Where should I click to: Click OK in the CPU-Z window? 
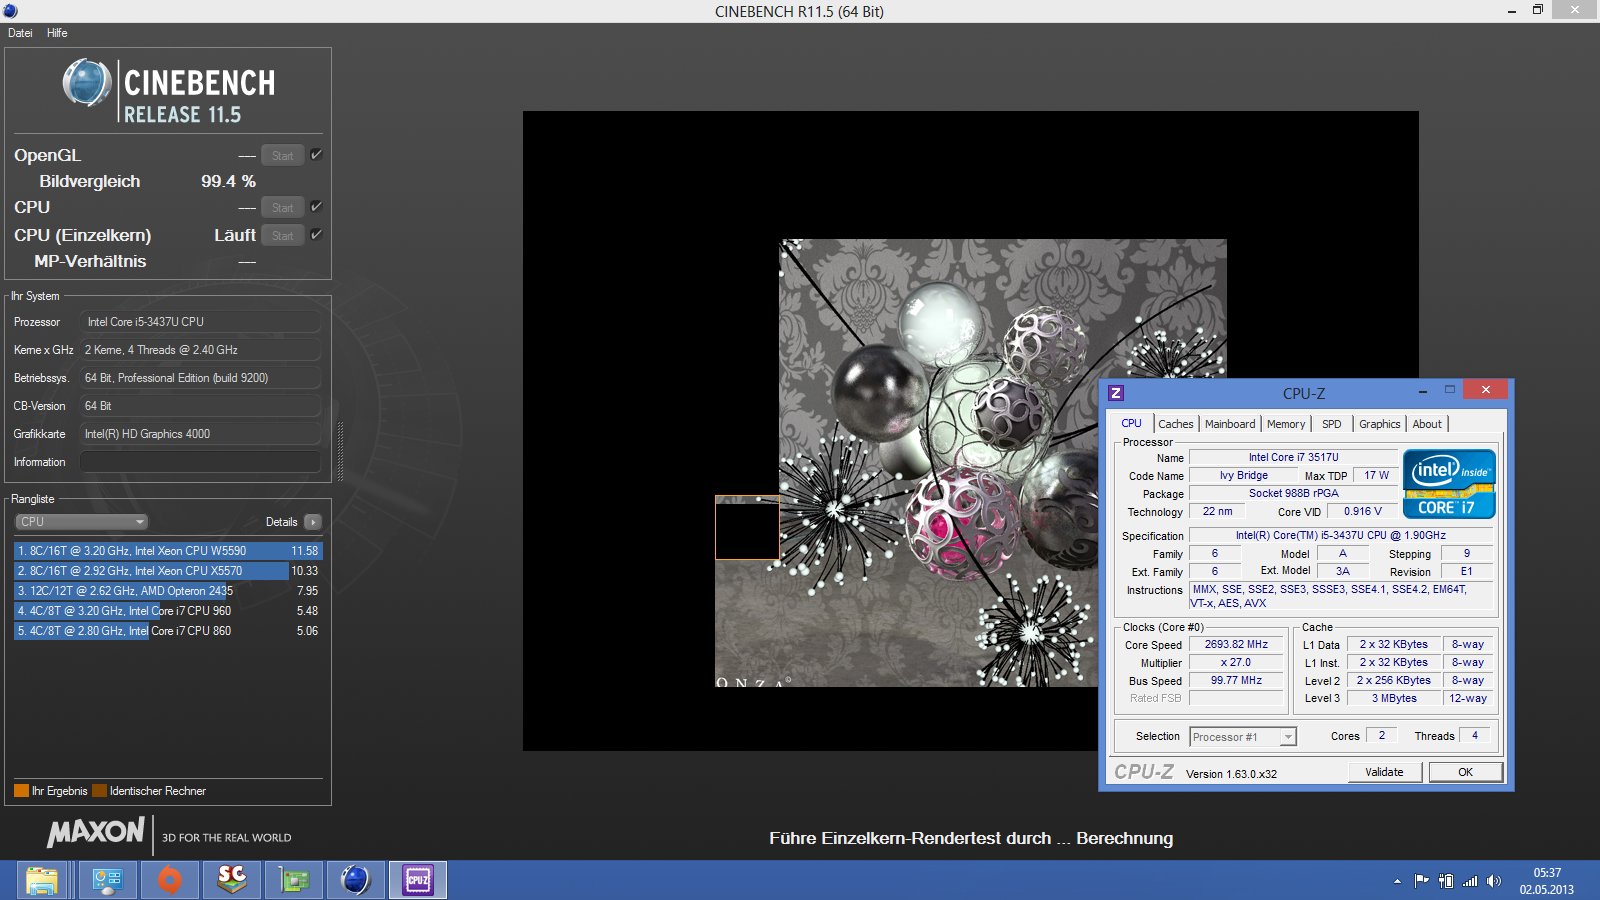(1465, 772)
